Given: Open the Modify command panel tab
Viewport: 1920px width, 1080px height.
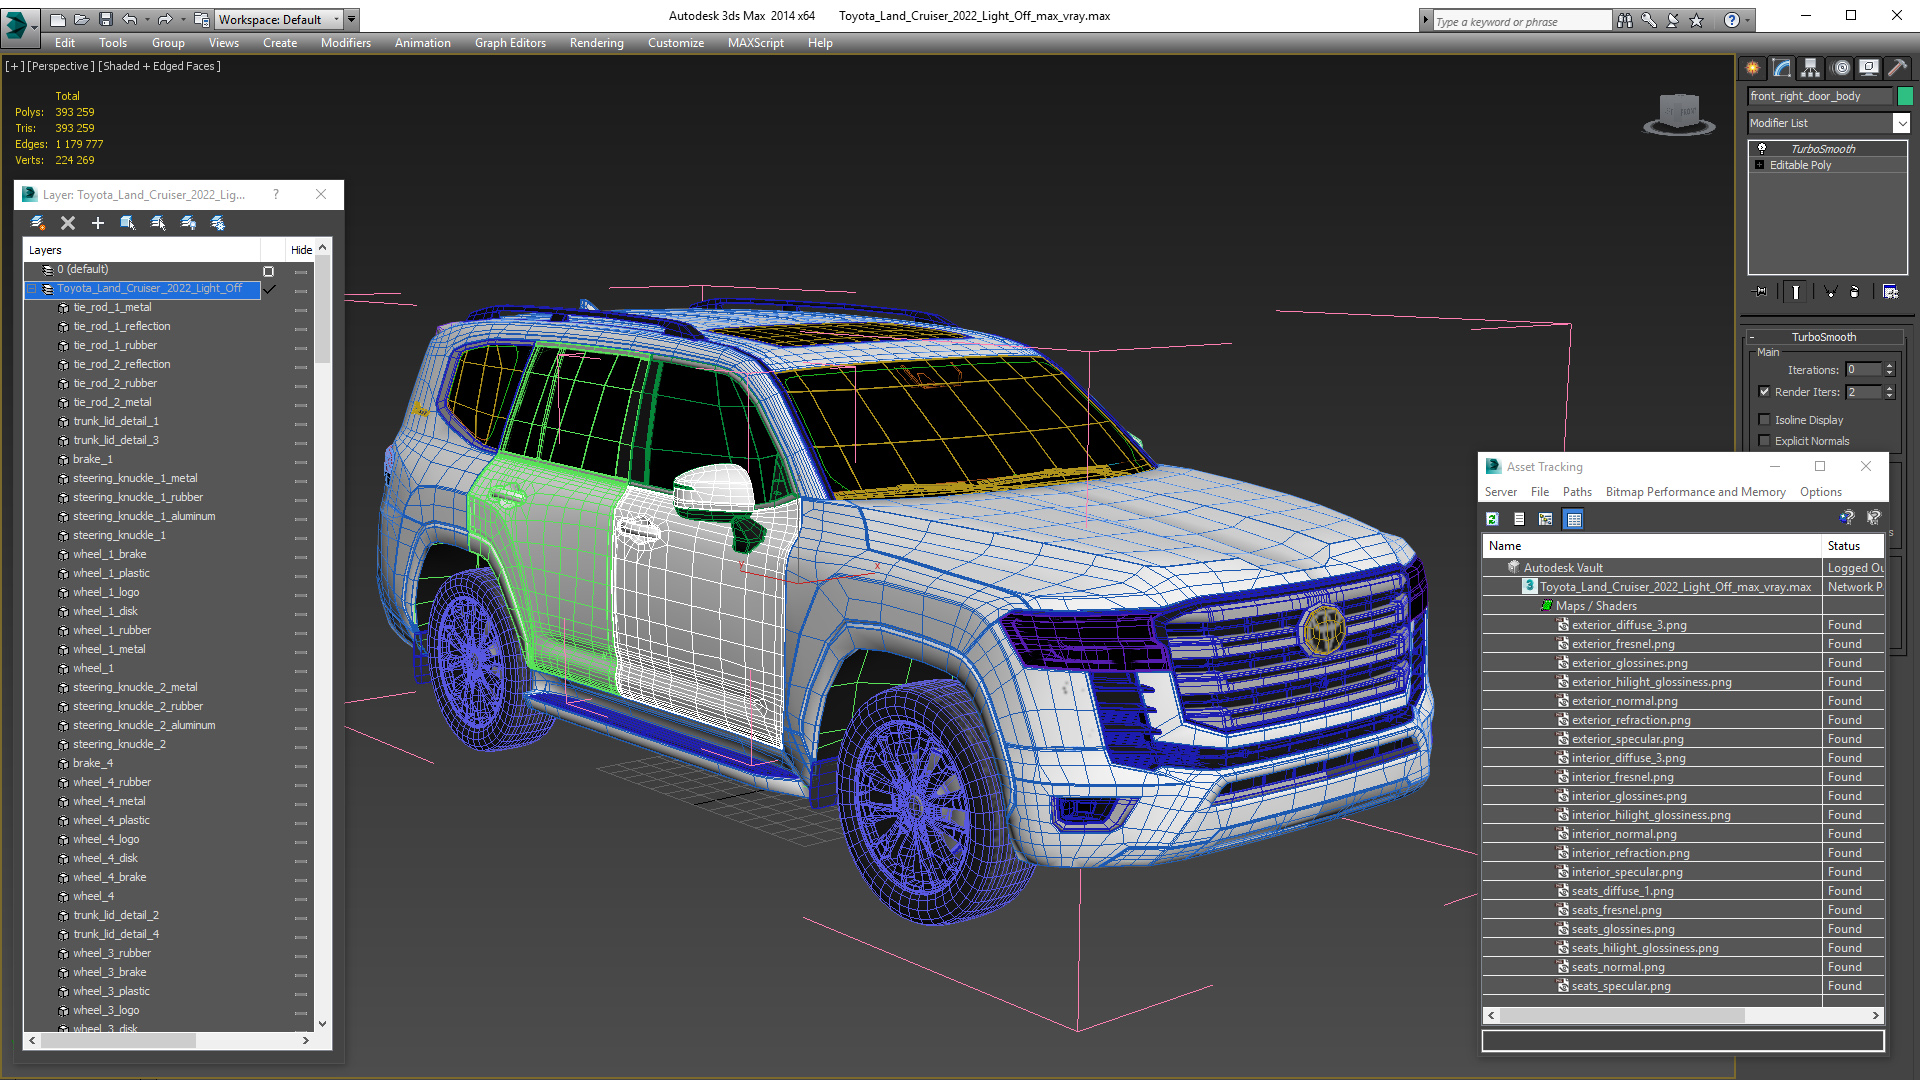Looking at the screenshot, I should point(1782,68).
